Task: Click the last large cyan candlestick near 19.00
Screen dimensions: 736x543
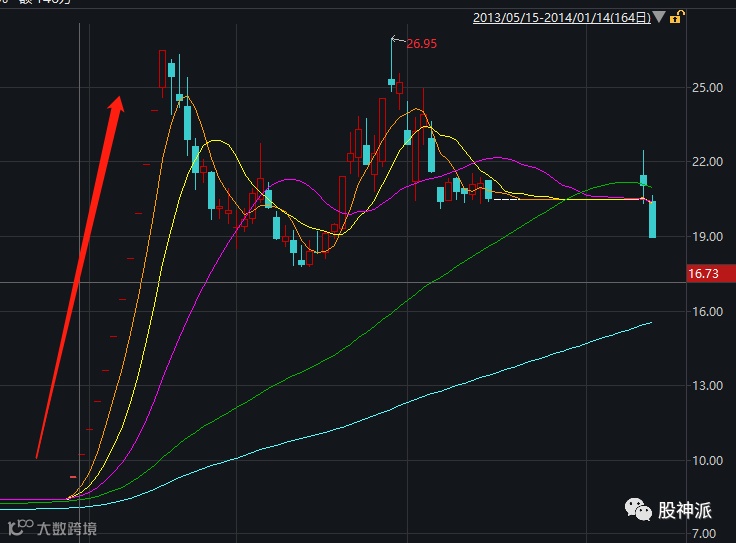Action: pyautogui.click(x=652, y=219)
